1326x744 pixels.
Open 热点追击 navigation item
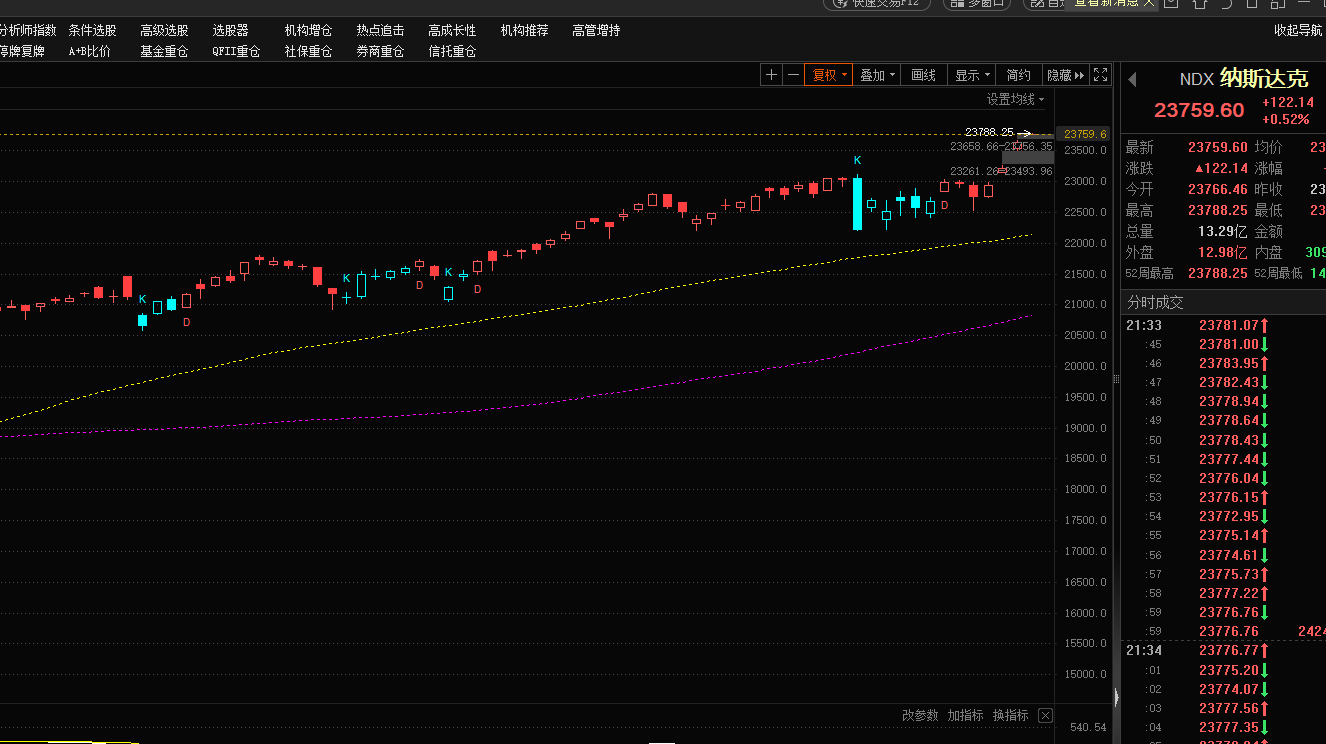[380, 31]
